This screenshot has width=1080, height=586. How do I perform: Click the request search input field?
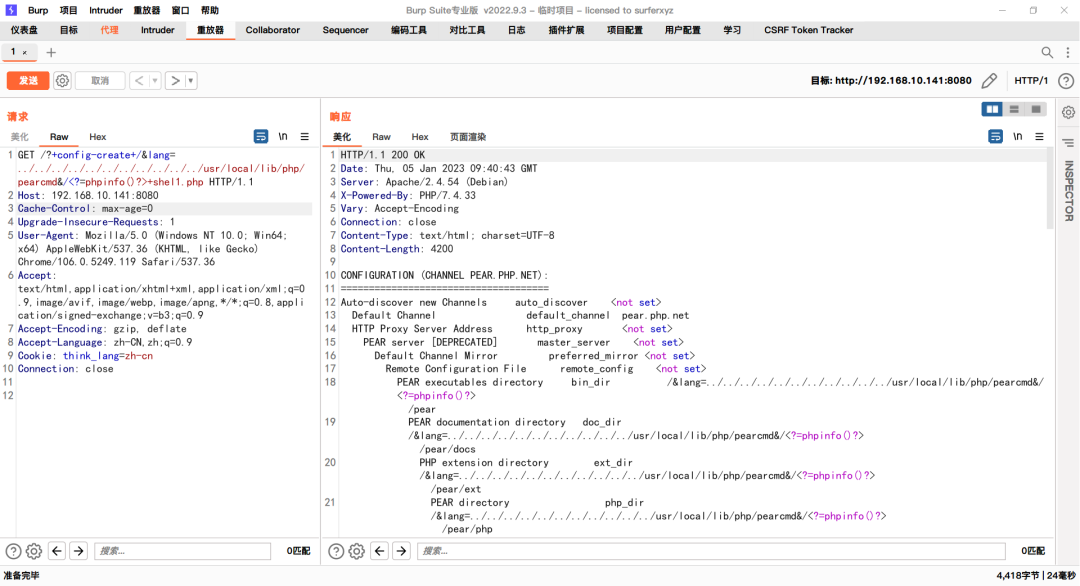[x=183, y=551]
